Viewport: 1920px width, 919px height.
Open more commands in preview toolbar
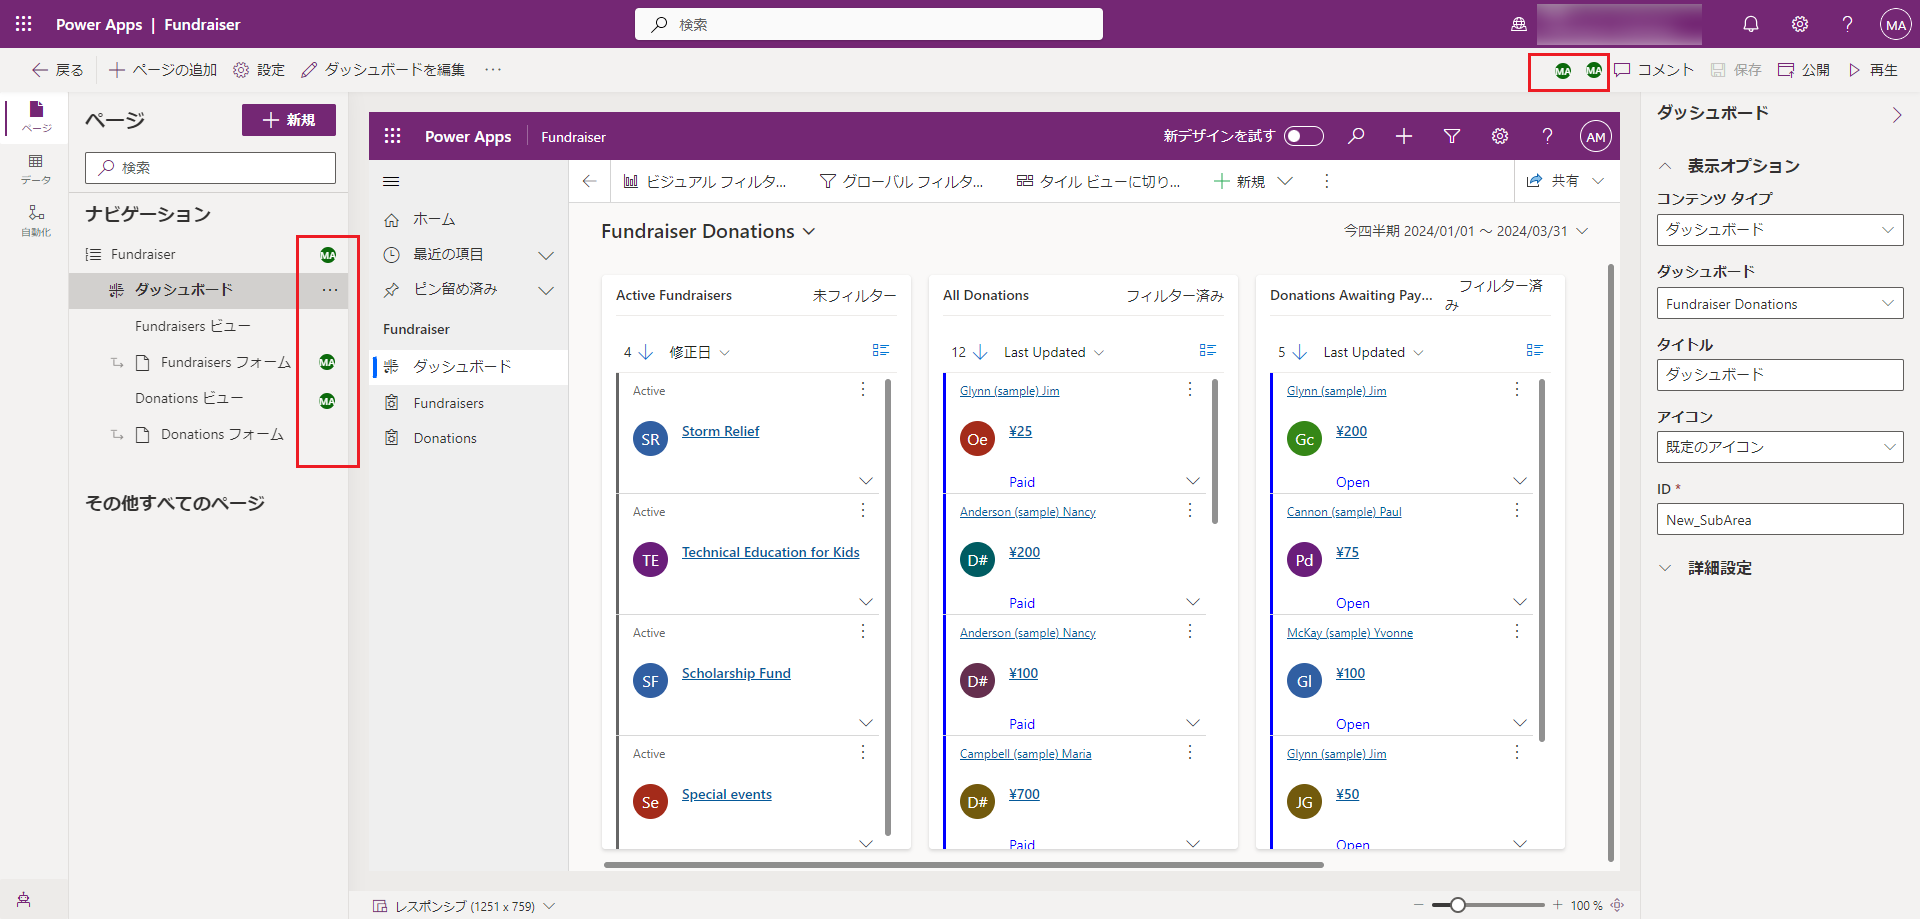tap(1327, 181)
